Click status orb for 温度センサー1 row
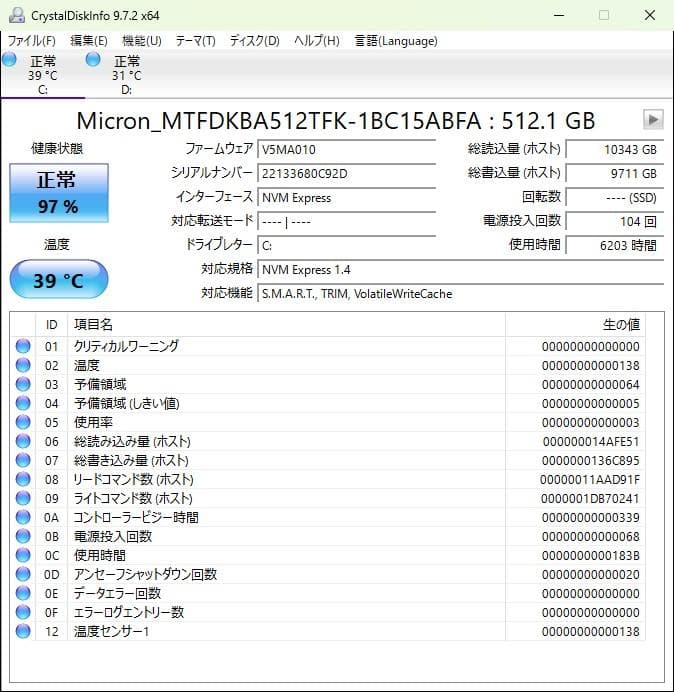The width and height of the screenshot is (674, 692). (x=23, y=631)
